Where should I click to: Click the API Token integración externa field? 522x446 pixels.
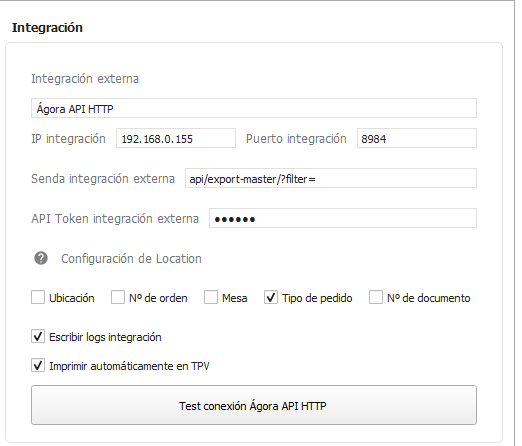coord(343,218)
